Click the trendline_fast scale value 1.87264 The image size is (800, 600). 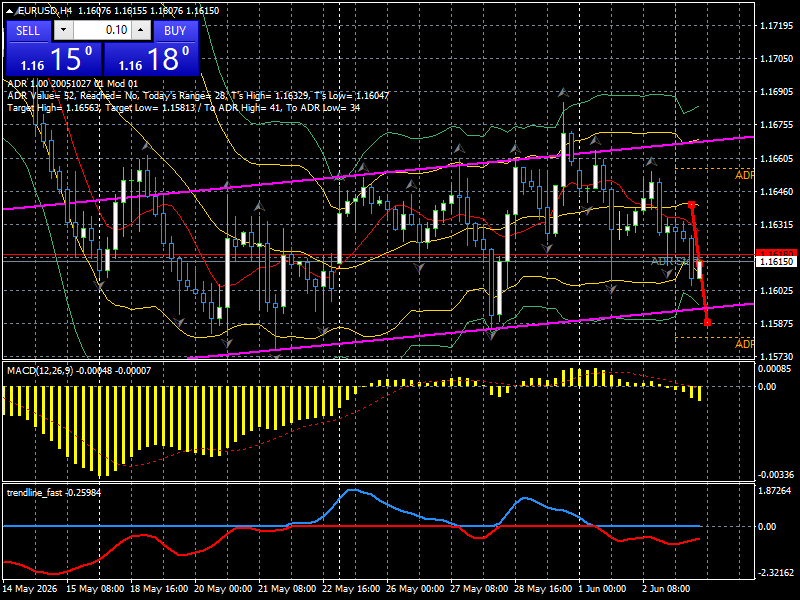click(776, 491)
